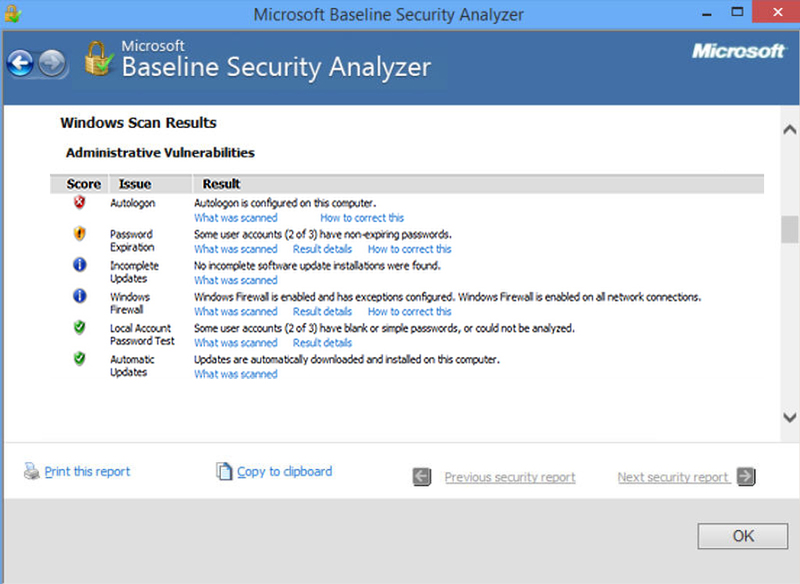This screenshot has height=584, width=800.
Task: Open 'Result details' for Local Account Password Test
Action: click(x=322, y=343)
